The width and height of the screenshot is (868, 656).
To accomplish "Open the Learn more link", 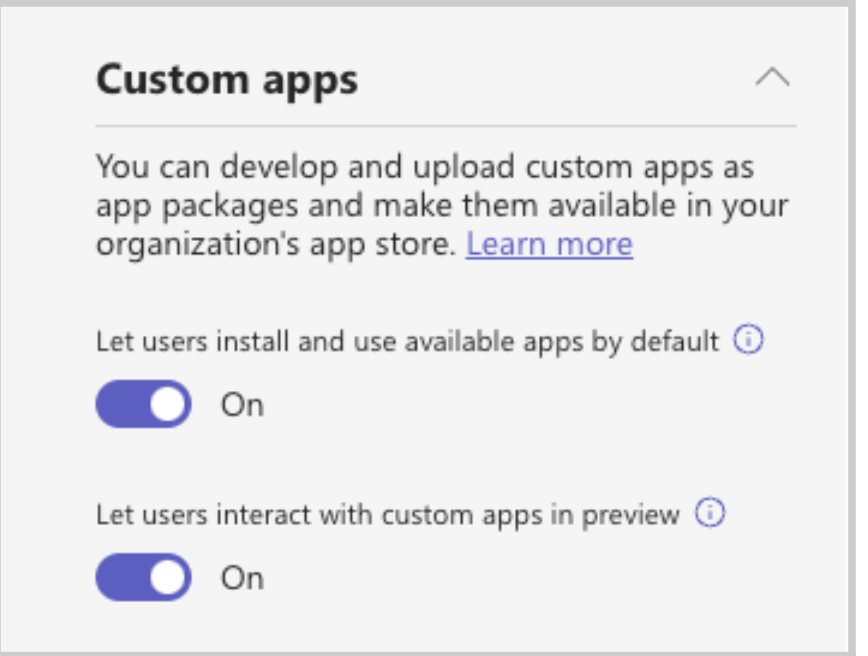I will click(x=549, y=244).
